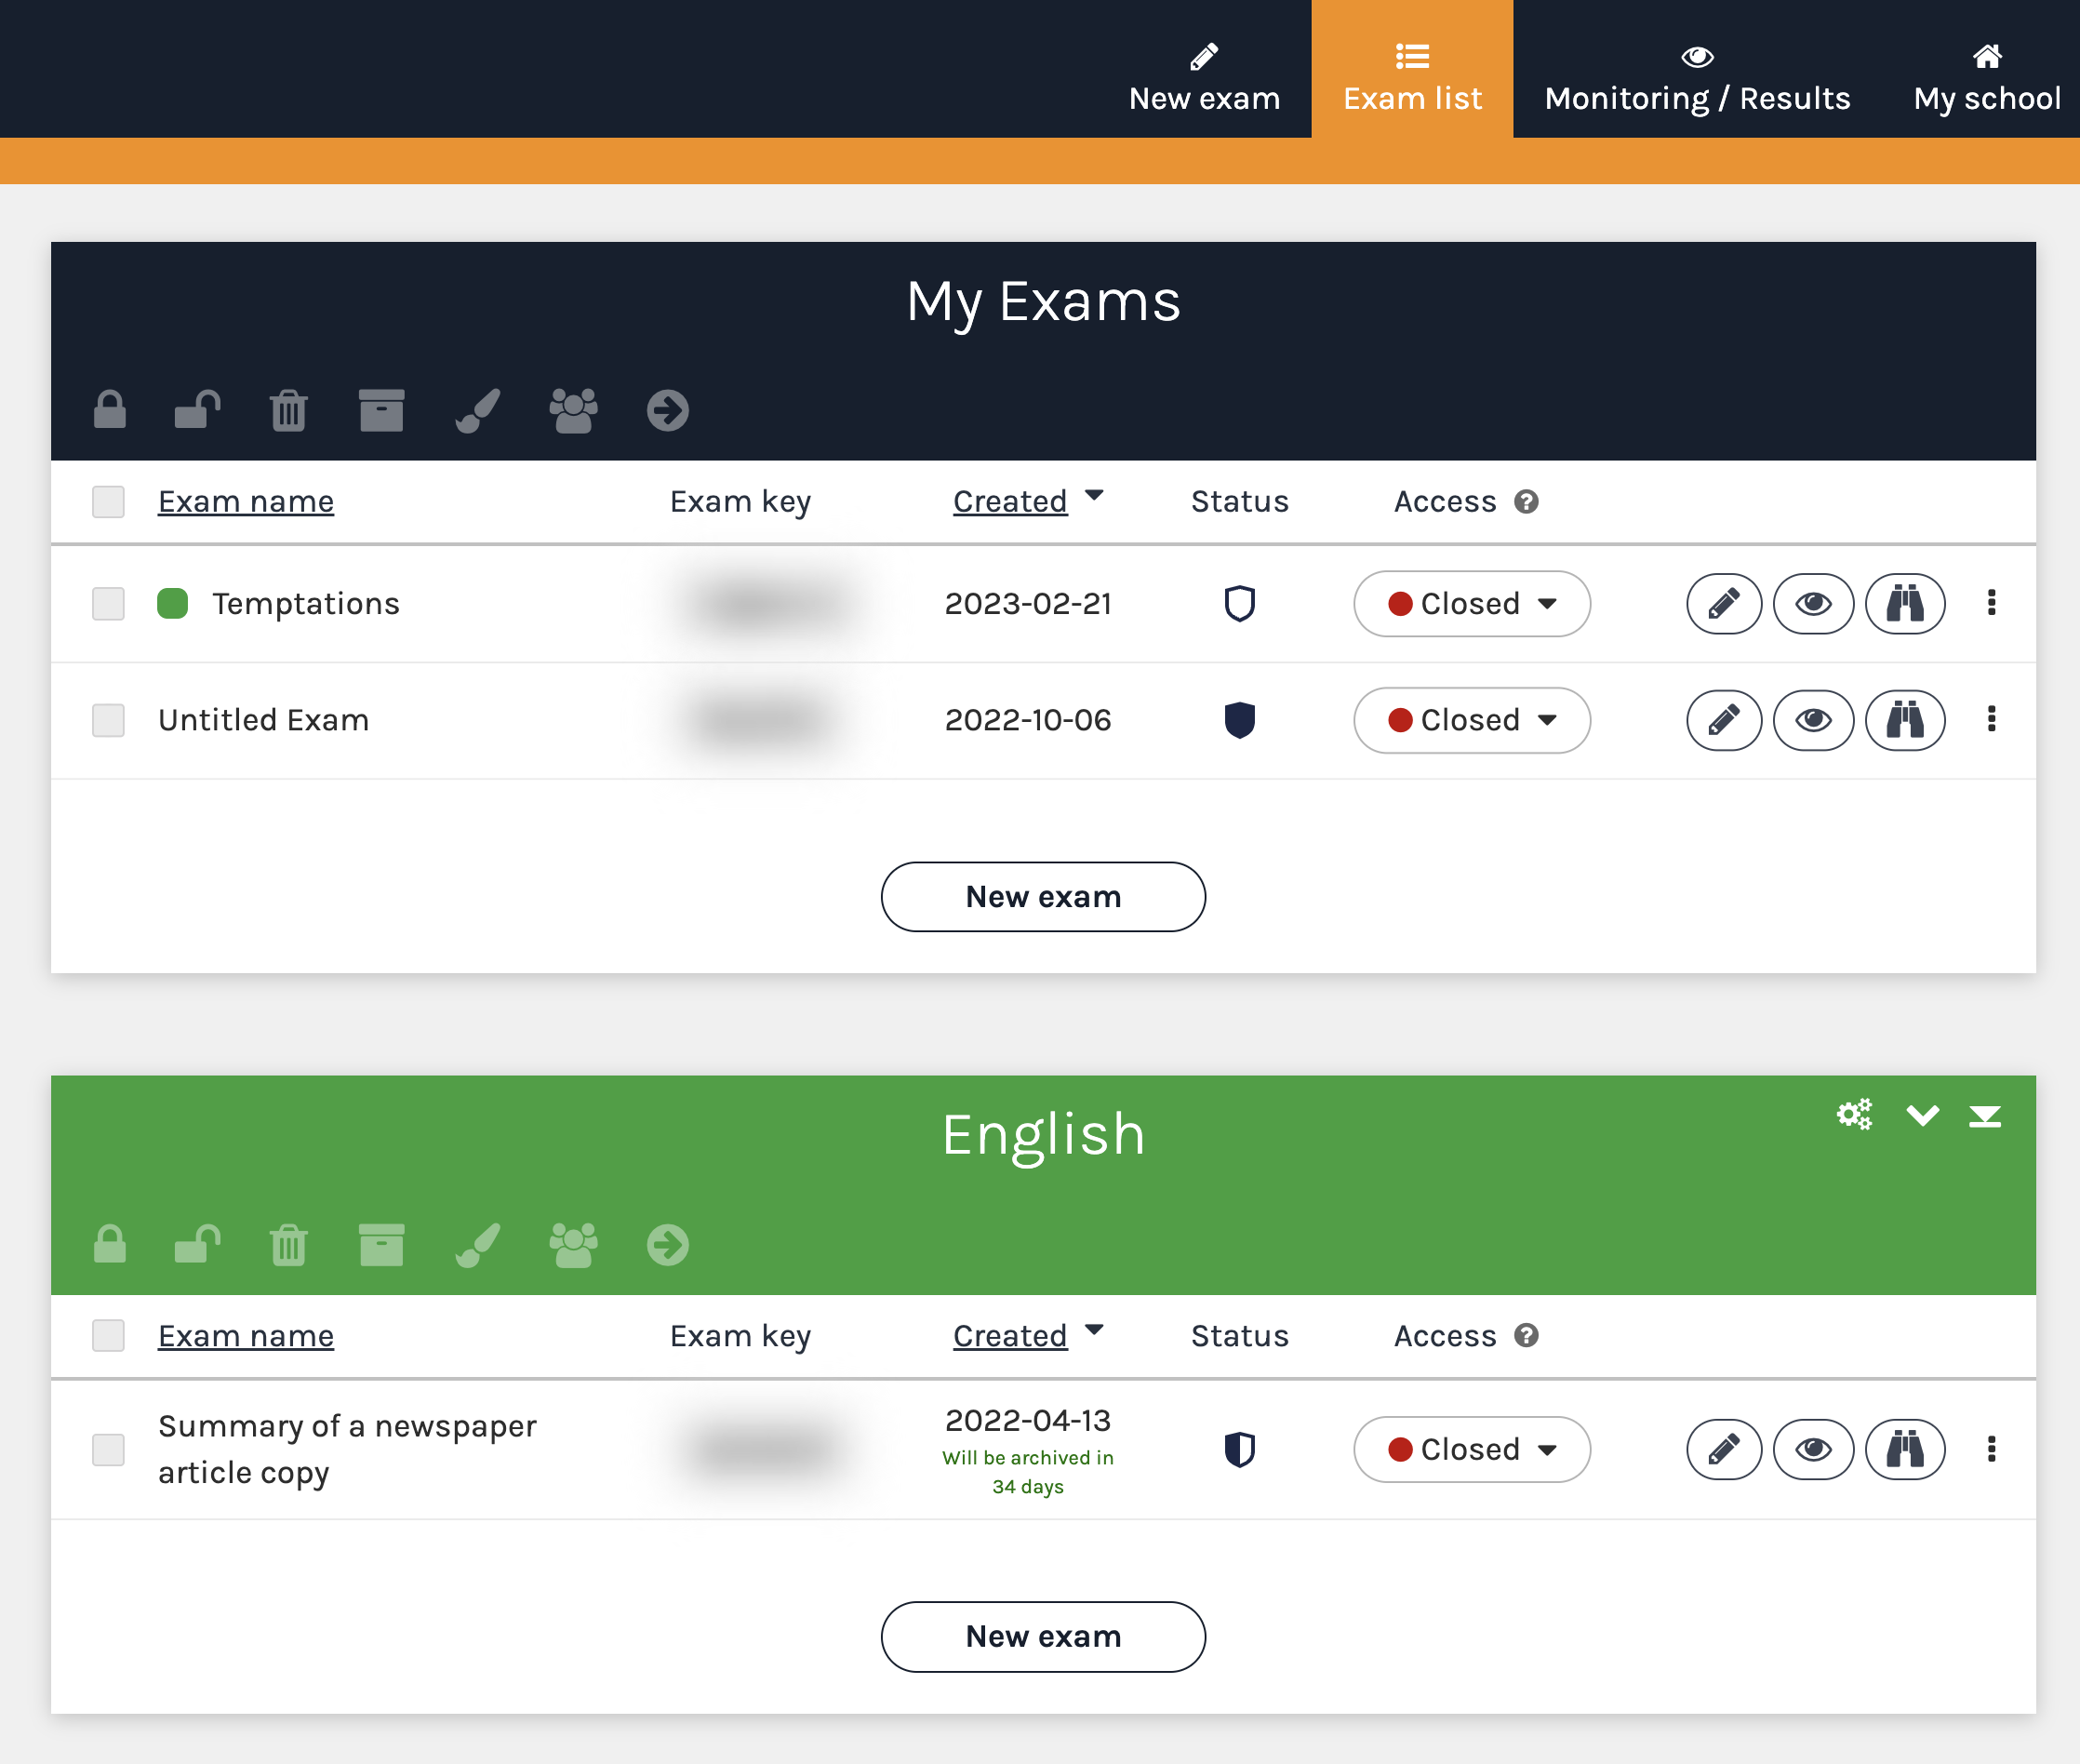Click the move exams arrow icon
The width and height of the screenshot is (2080, 1764).
[x=667, y=410]
